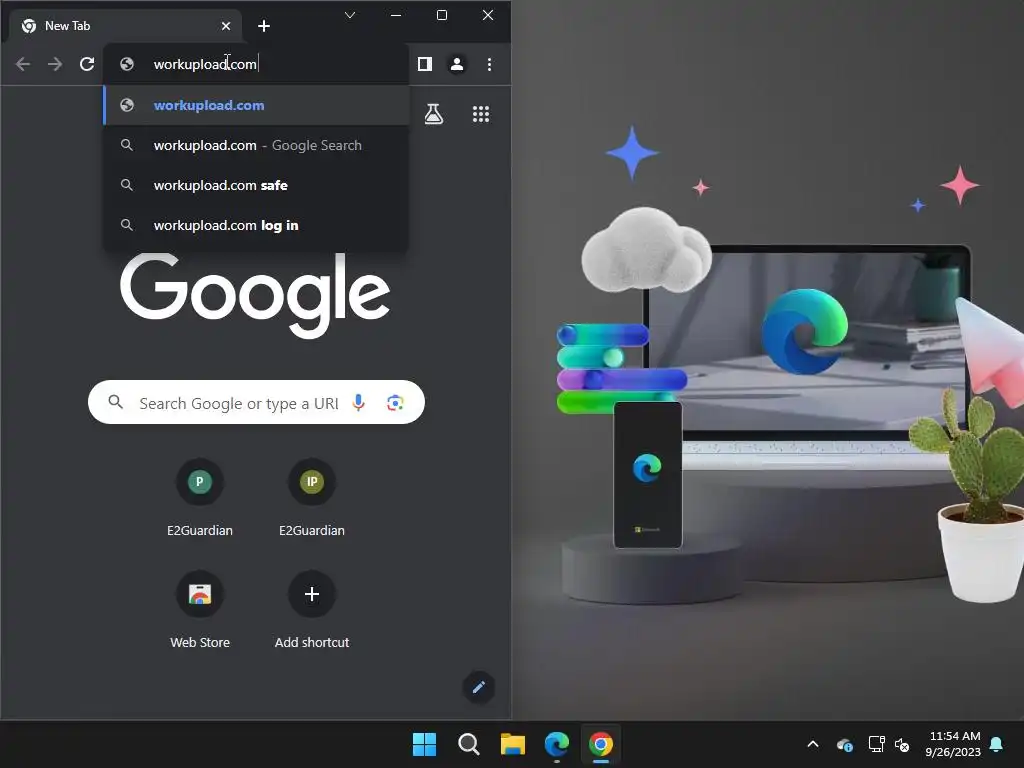Open Windows taskbar search
Screen dimensions: 1024x768
468,744
